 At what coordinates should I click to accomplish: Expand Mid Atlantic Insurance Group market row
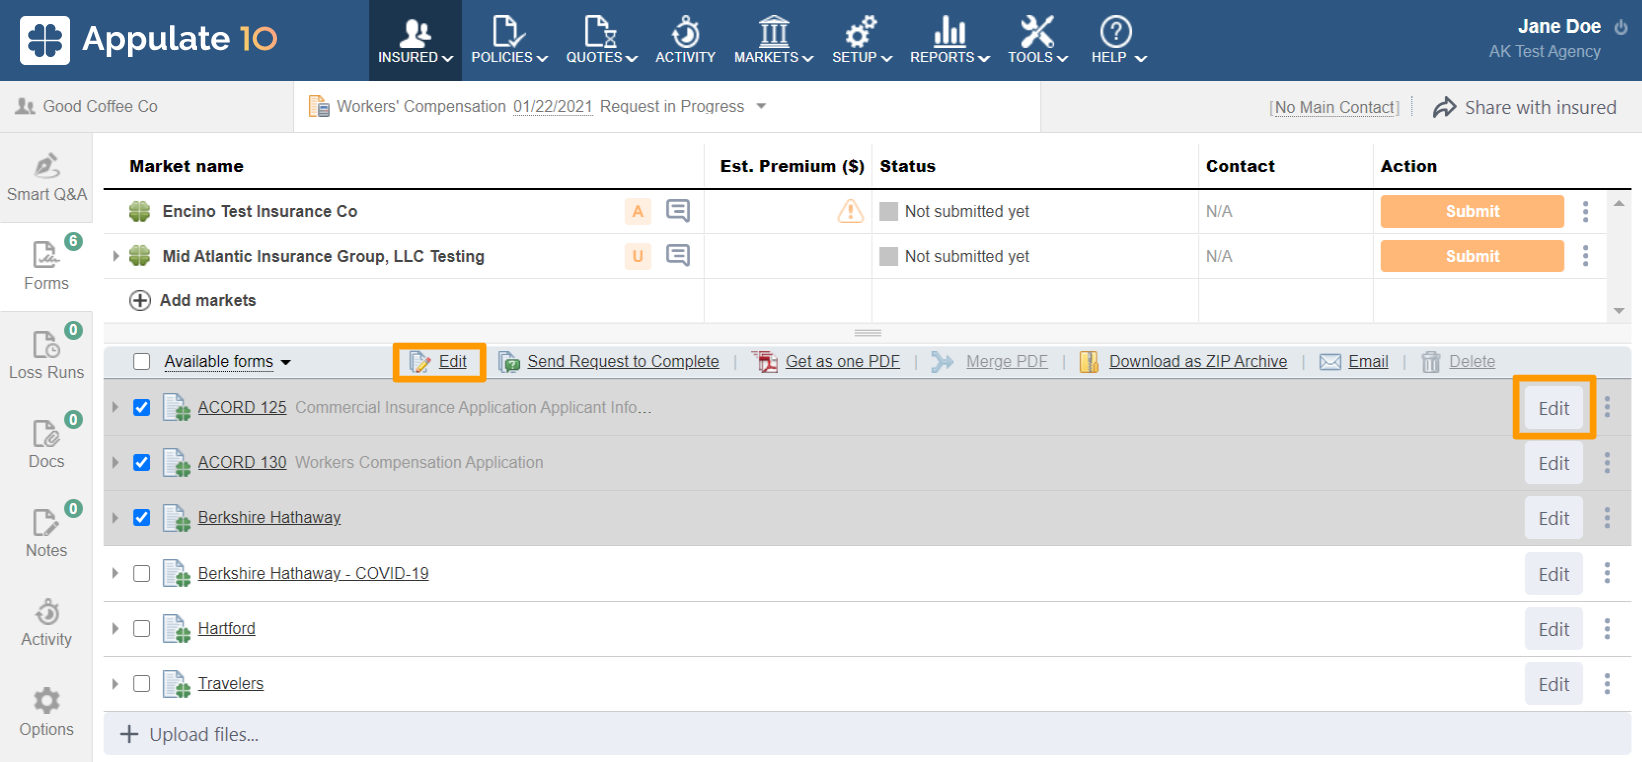[x=116, y=256]
